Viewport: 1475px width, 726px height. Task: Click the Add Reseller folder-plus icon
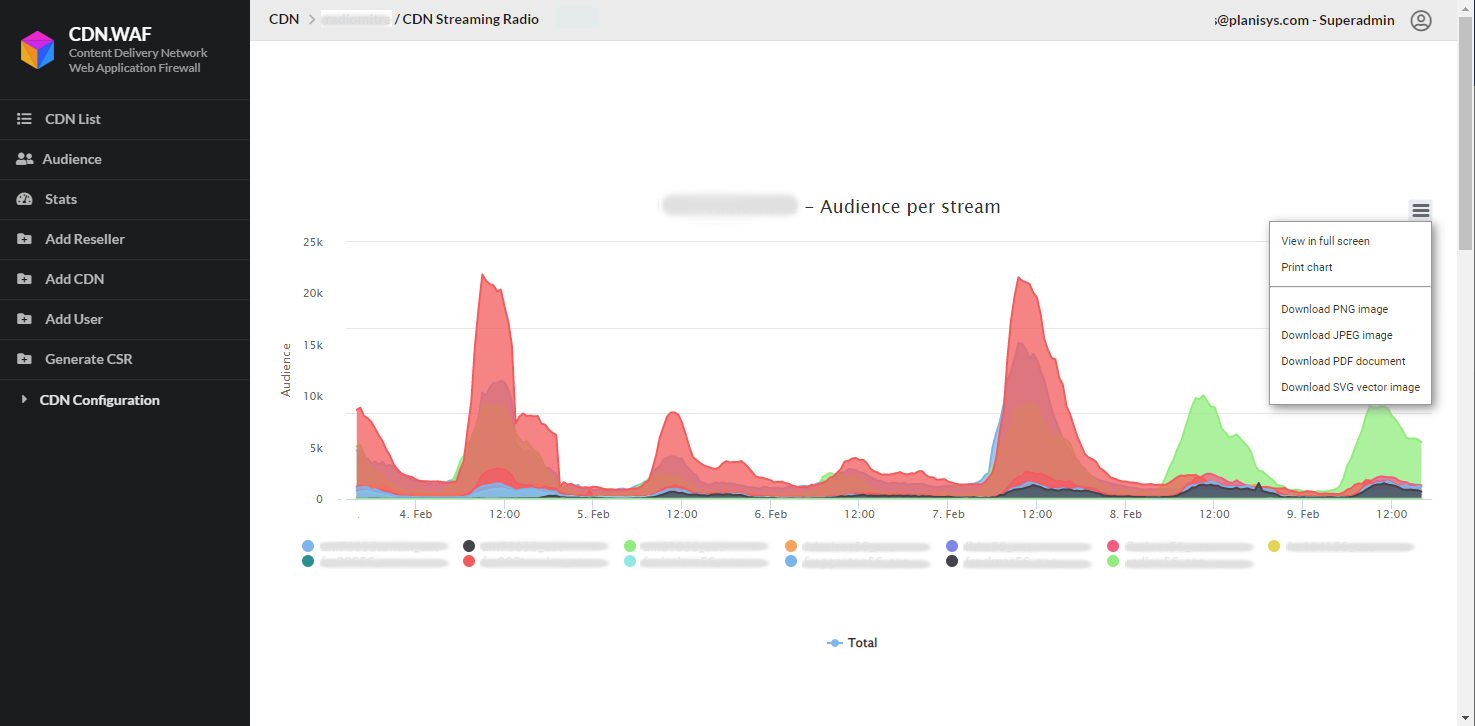(x=25, y=239)
